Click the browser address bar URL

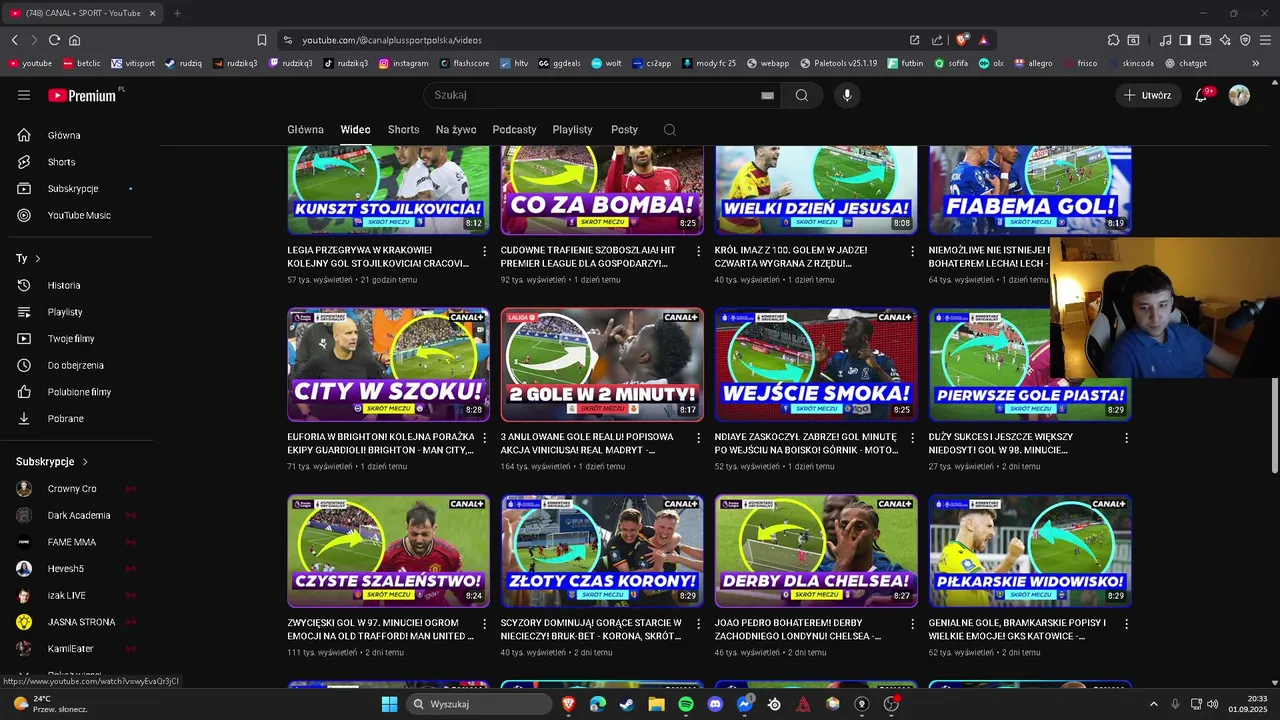[392, 40]
